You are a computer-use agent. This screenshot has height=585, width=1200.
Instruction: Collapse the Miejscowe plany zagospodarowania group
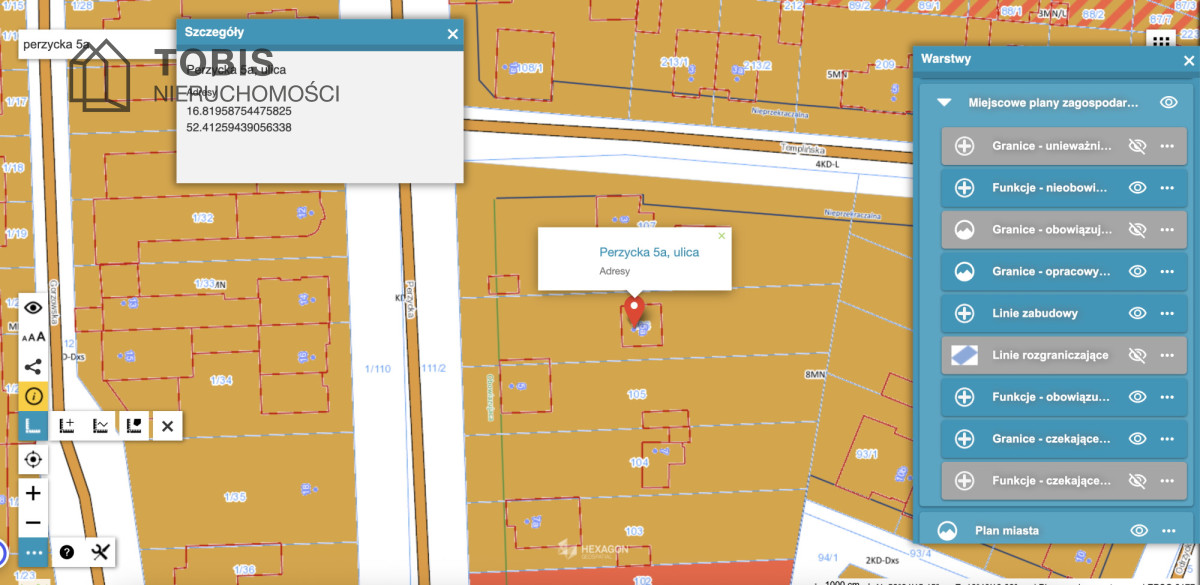(943, 102)
